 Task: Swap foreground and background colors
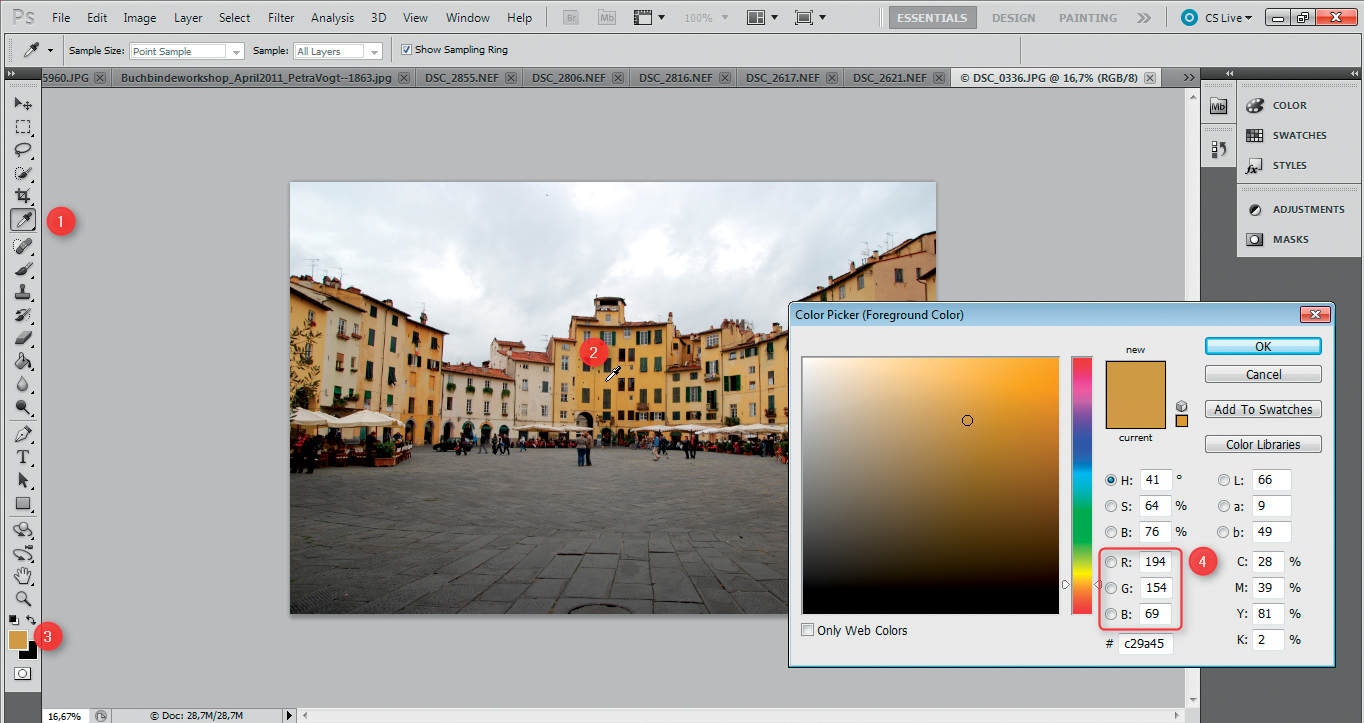[x=31, y=621]
